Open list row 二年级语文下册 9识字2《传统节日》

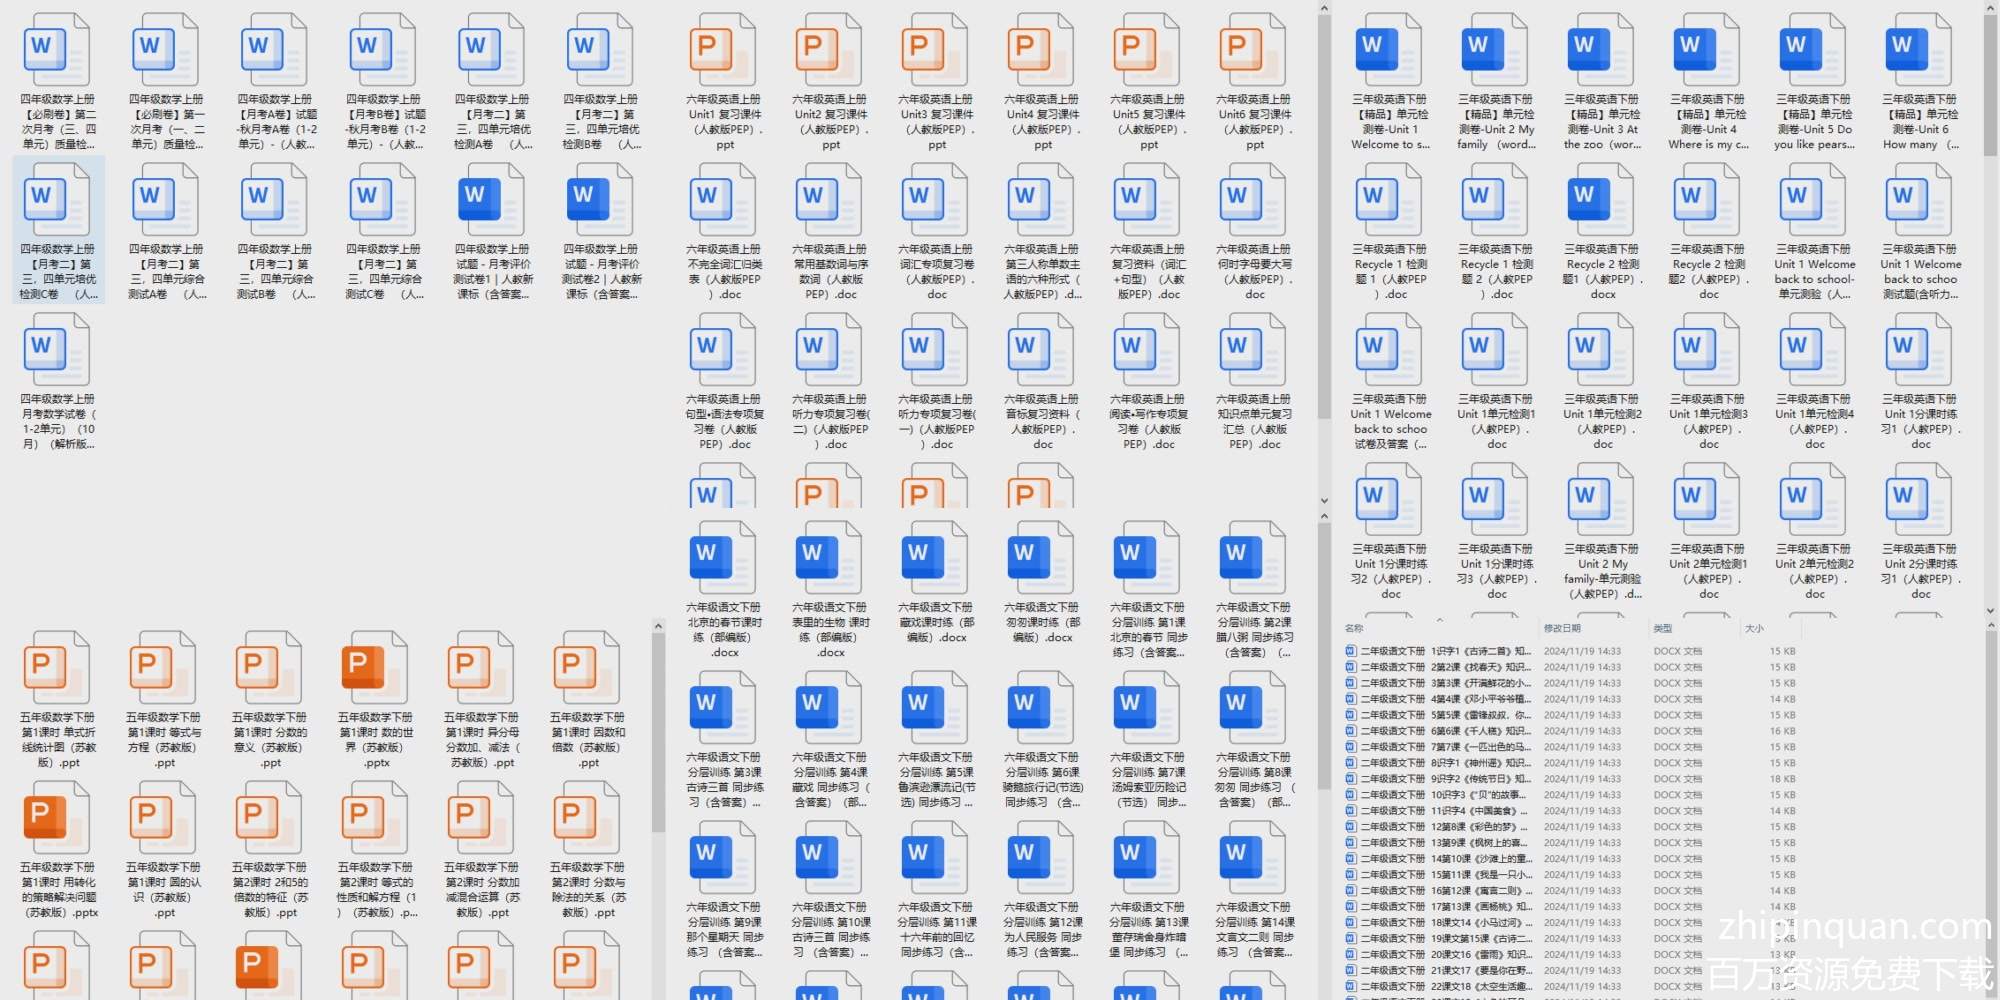(1570, 779)
